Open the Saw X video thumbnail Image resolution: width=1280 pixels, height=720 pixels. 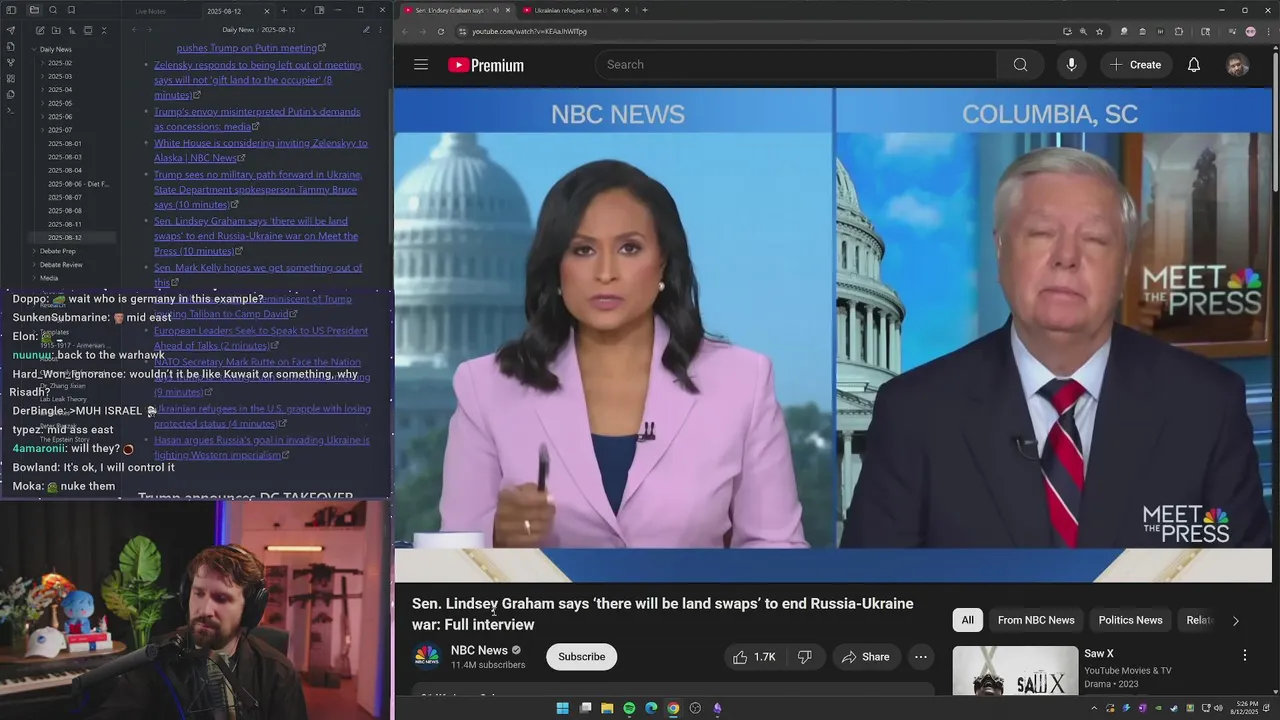[x=1015, y=672]
